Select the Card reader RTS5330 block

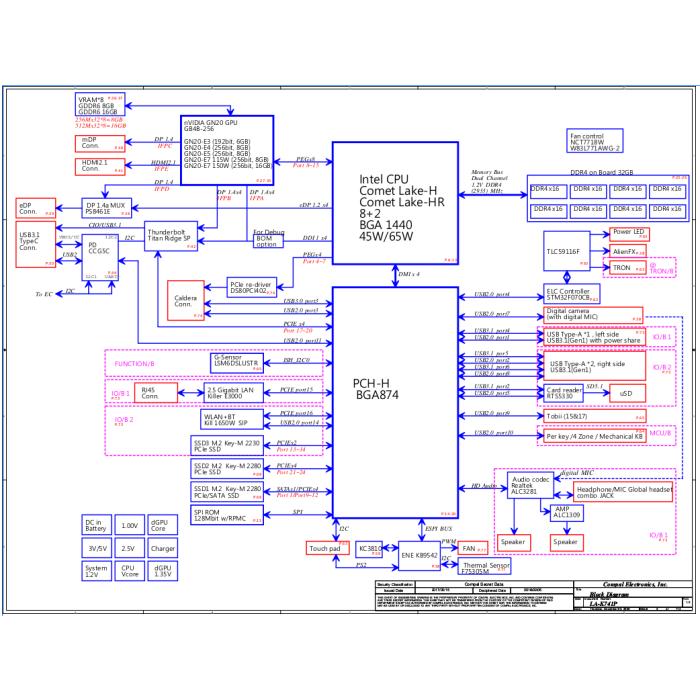click(x=563, y=393)
